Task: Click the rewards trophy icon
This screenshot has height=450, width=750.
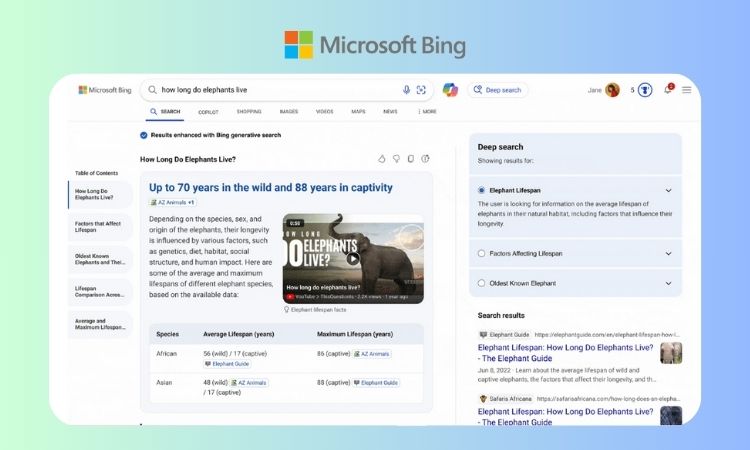Action: [645, 90]
